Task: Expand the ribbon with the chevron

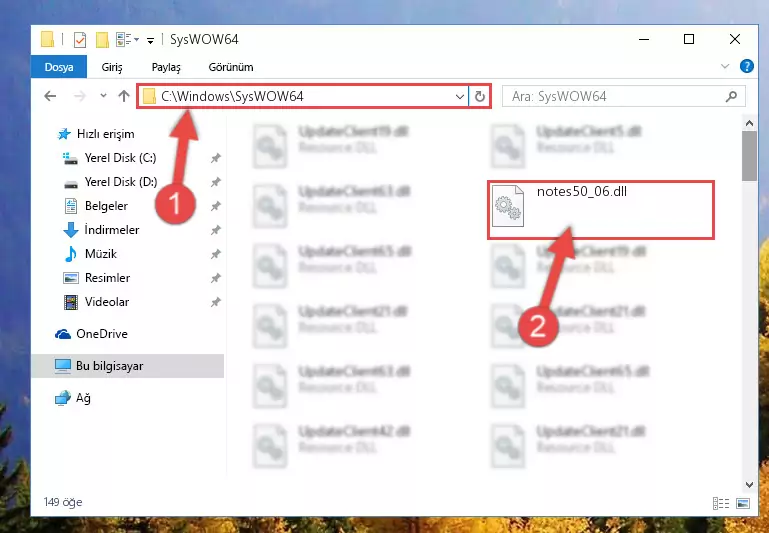Action: 725,66
